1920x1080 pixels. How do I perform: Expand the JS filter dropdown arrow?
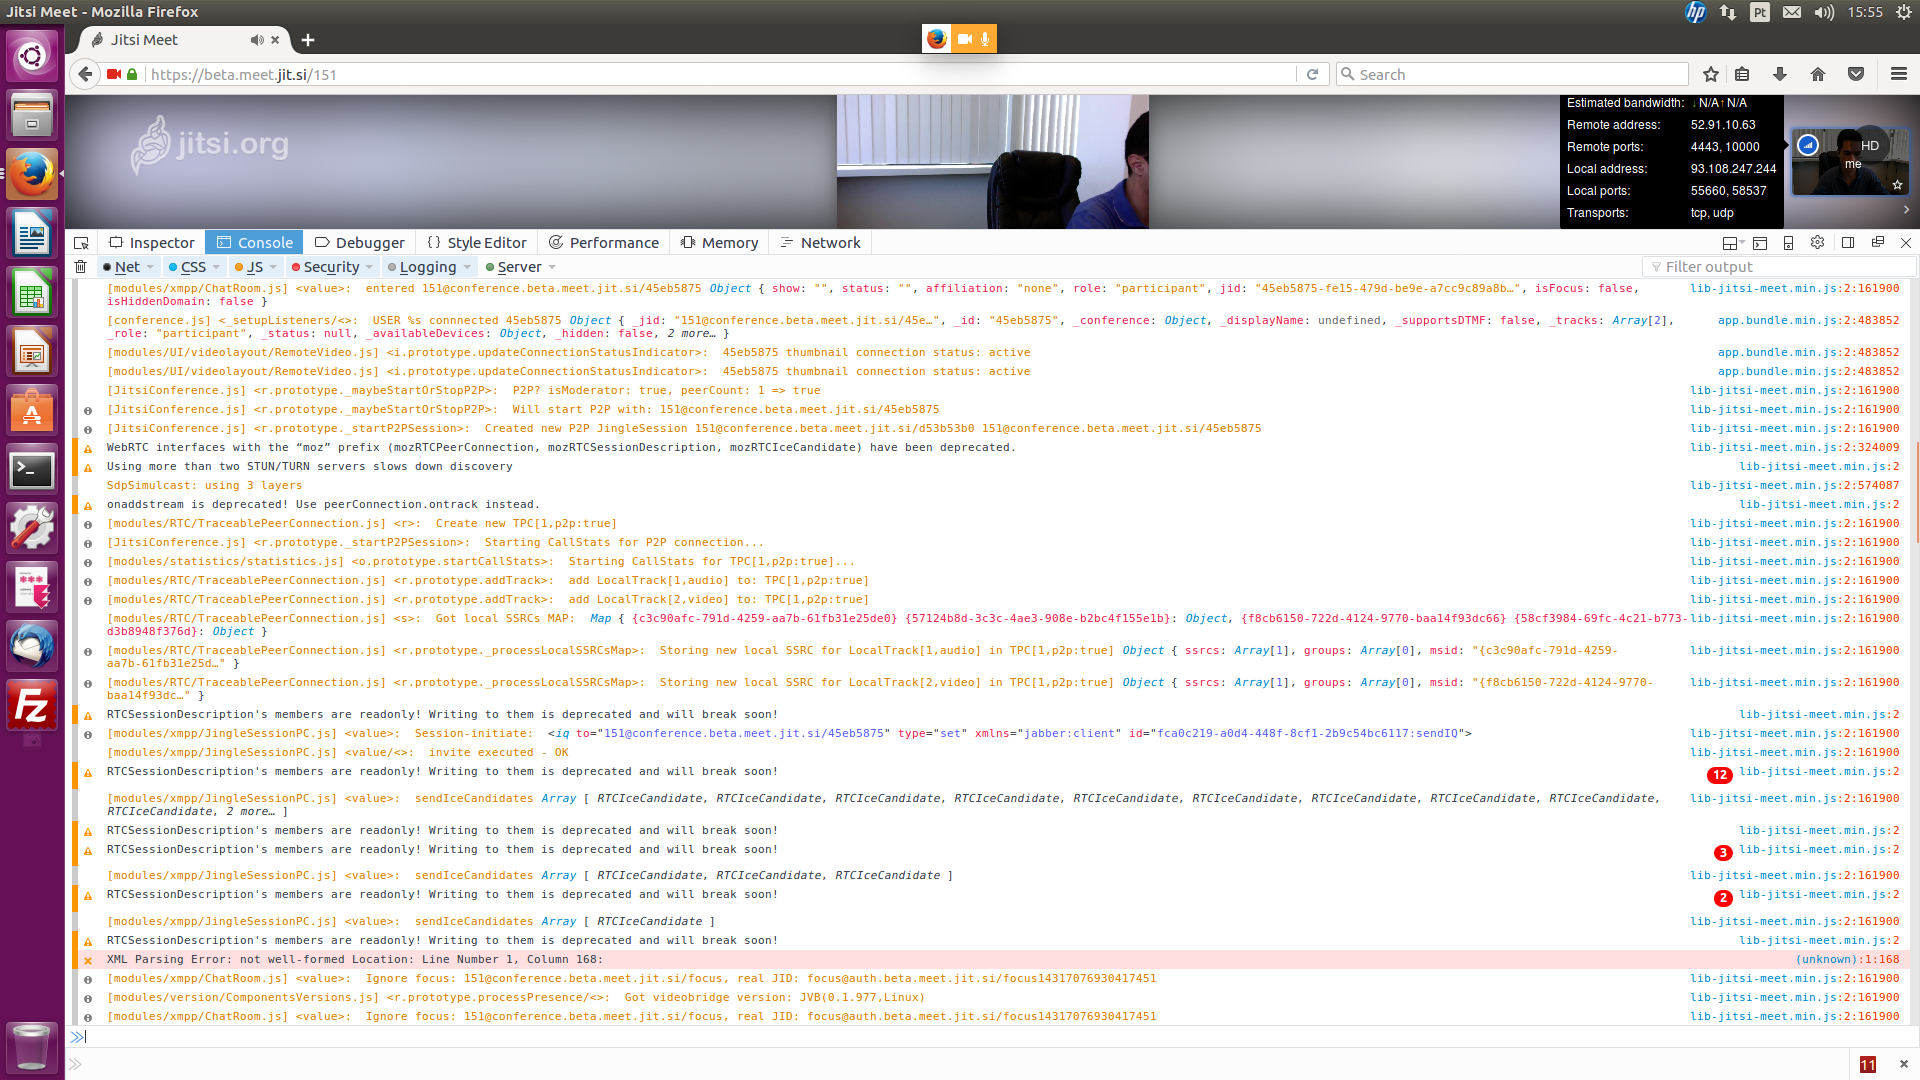click(273, 267)
